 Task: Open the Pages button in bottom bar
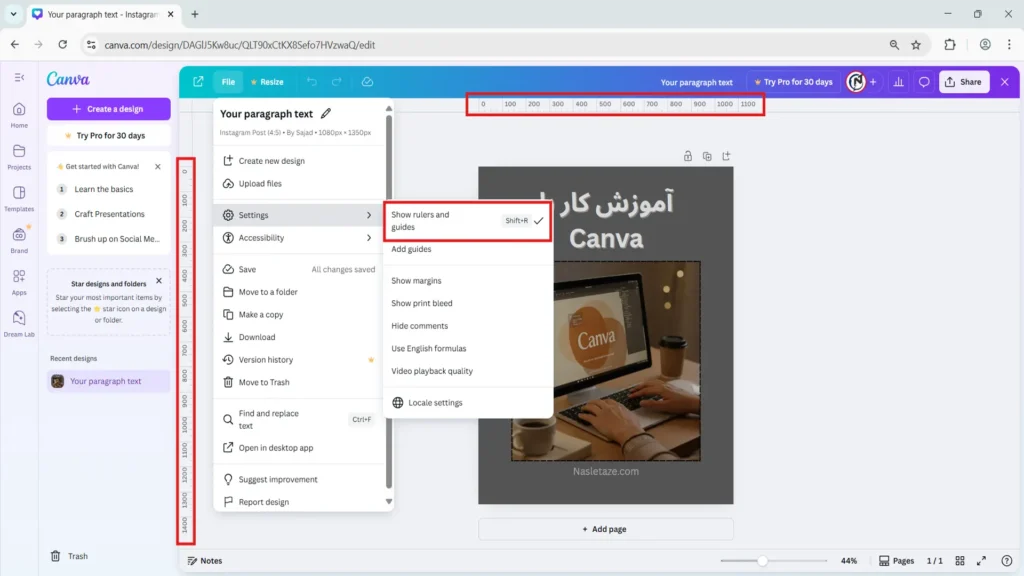coord(896,560)
